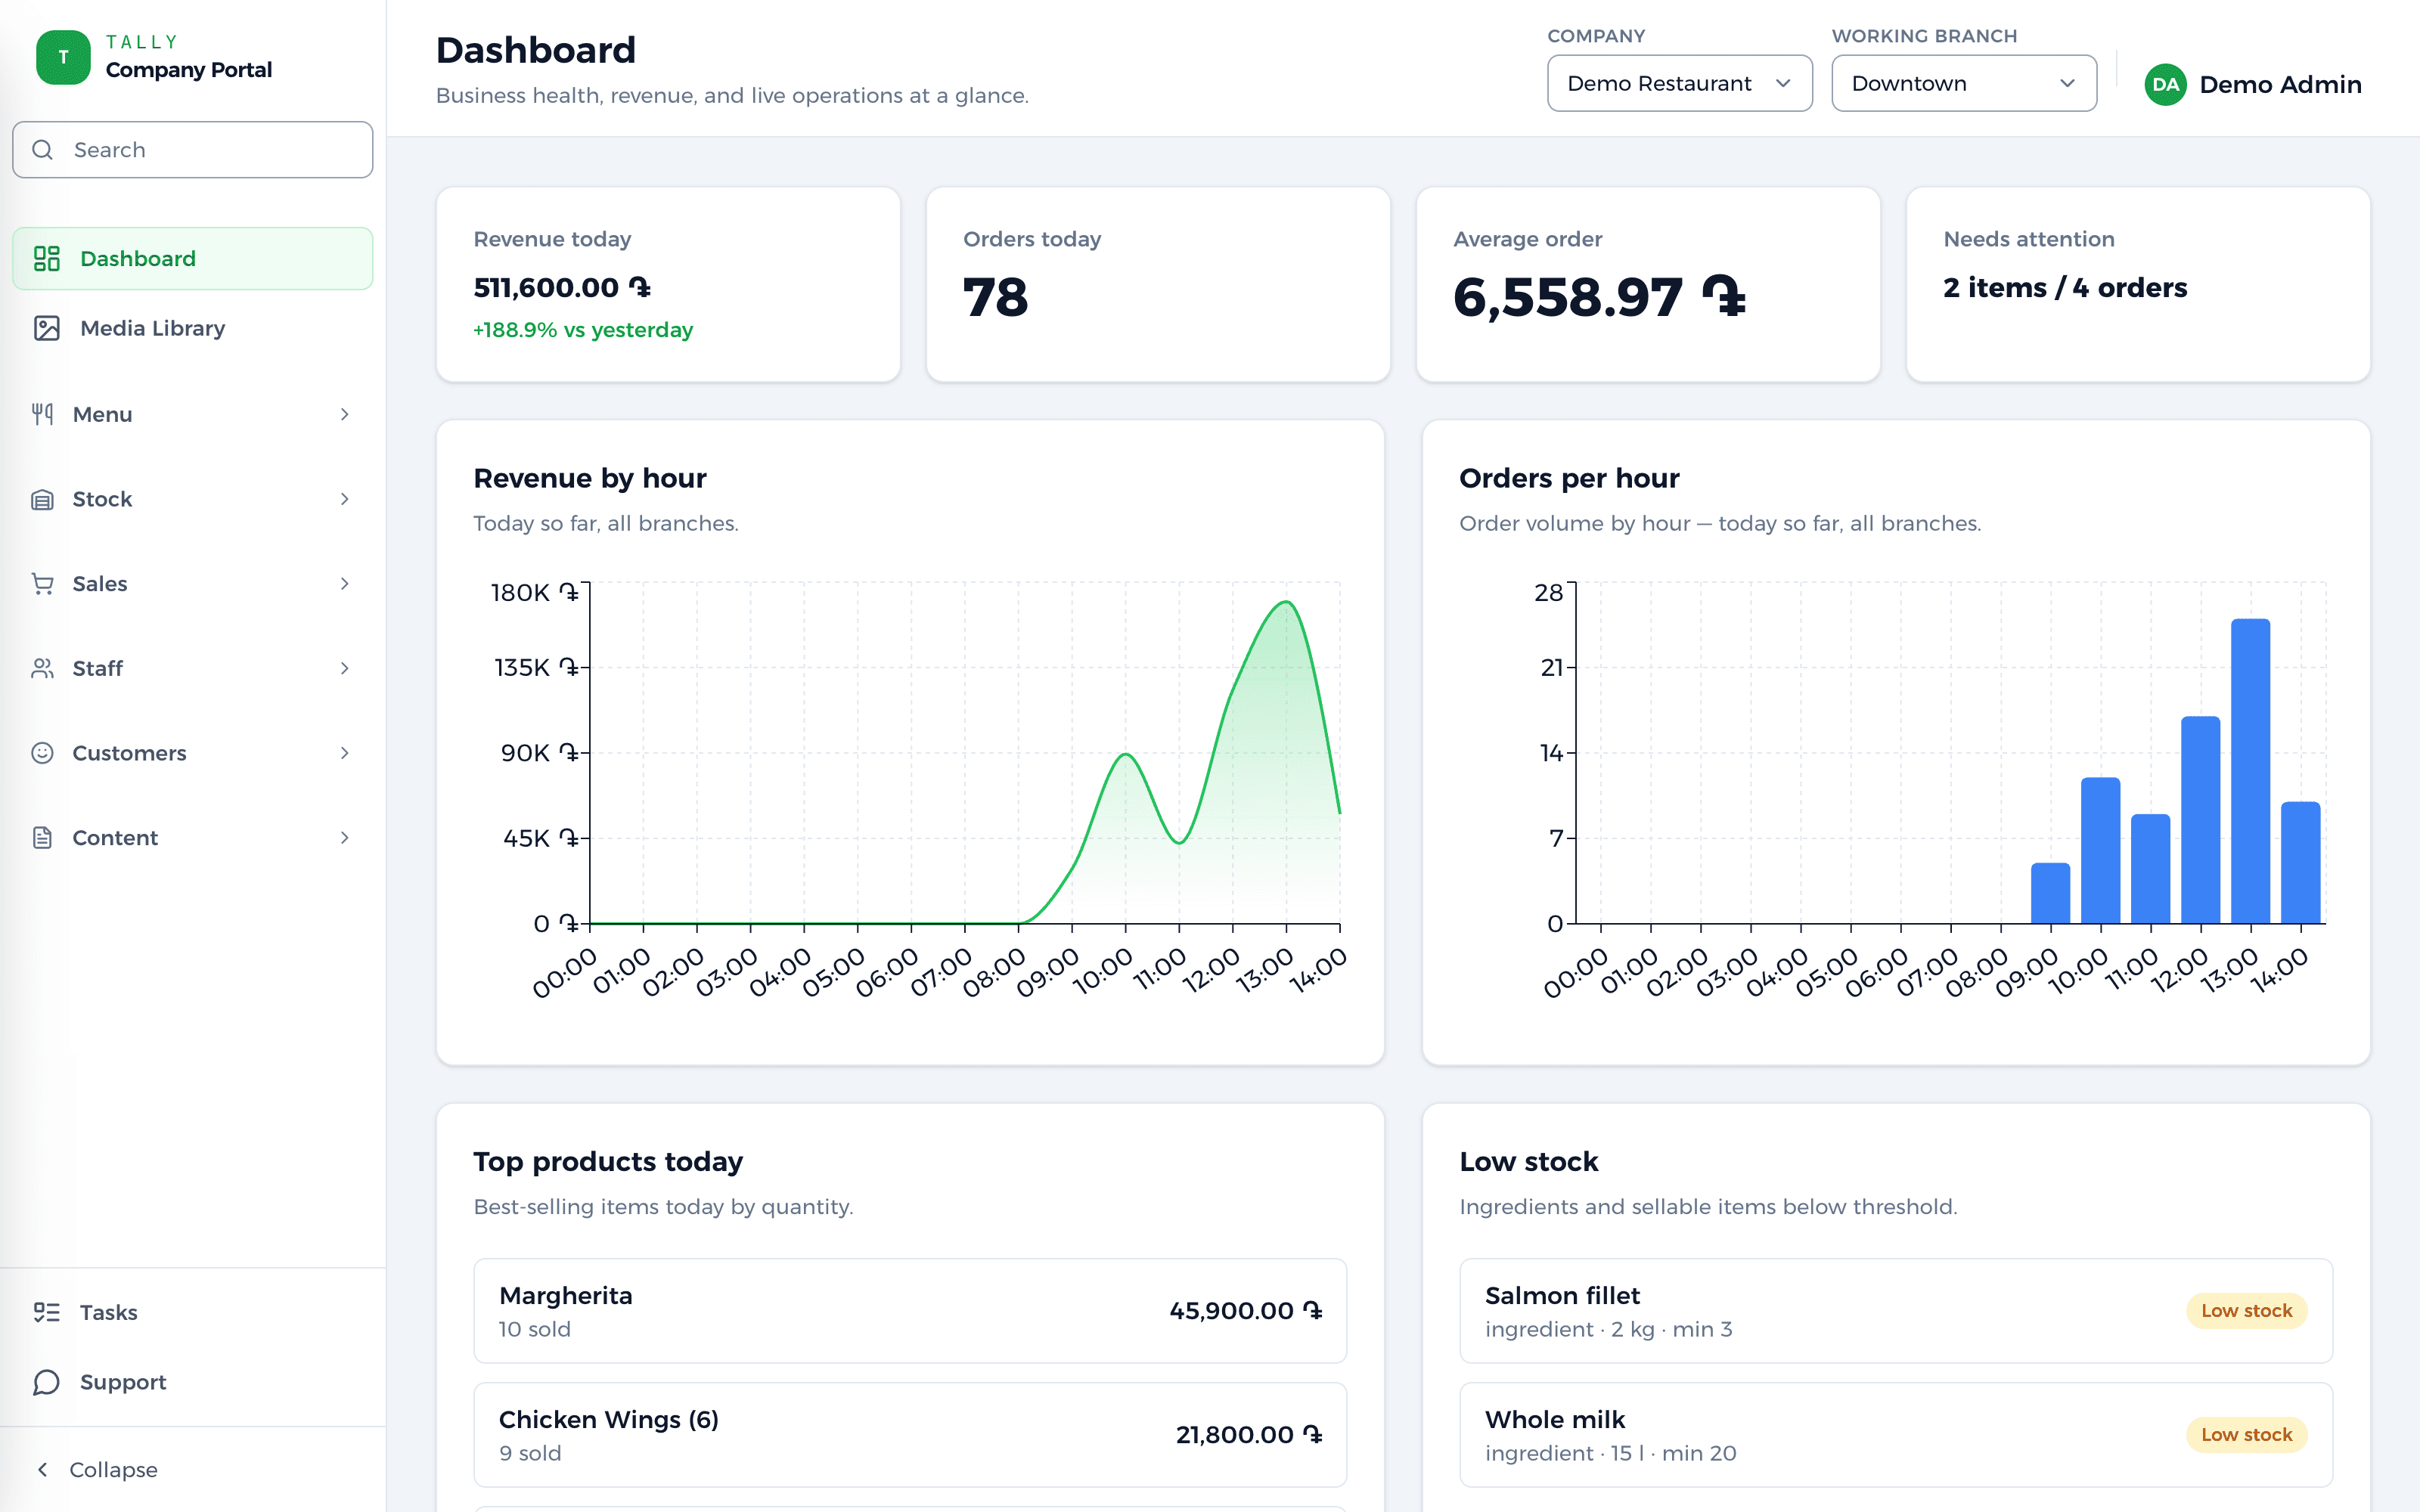
Task: Expand the Content section chevron
Action: 345,838
